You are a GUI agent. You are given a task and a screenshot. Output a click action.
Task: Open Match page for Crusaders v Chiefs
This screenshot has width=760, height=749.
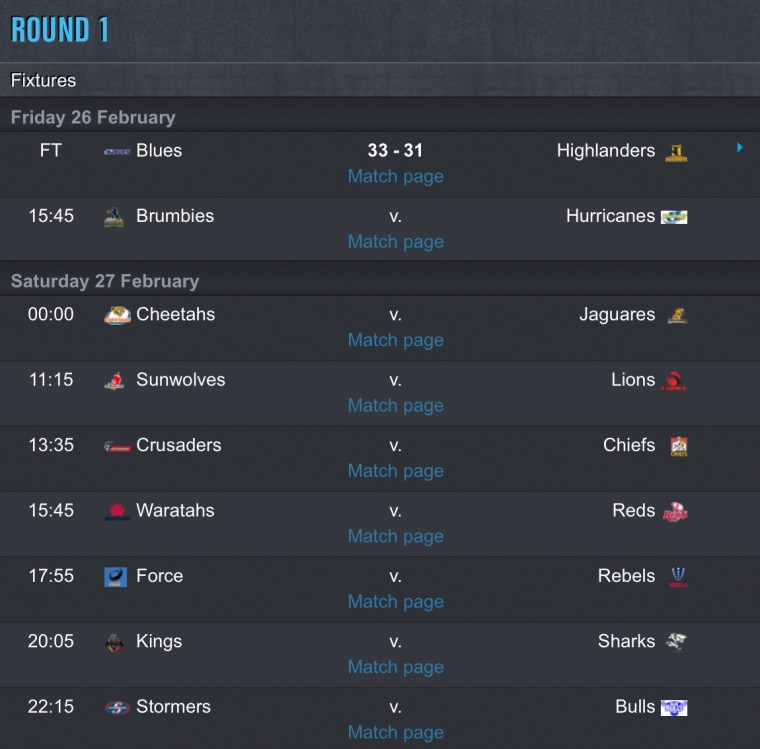[x=396, y=471]
